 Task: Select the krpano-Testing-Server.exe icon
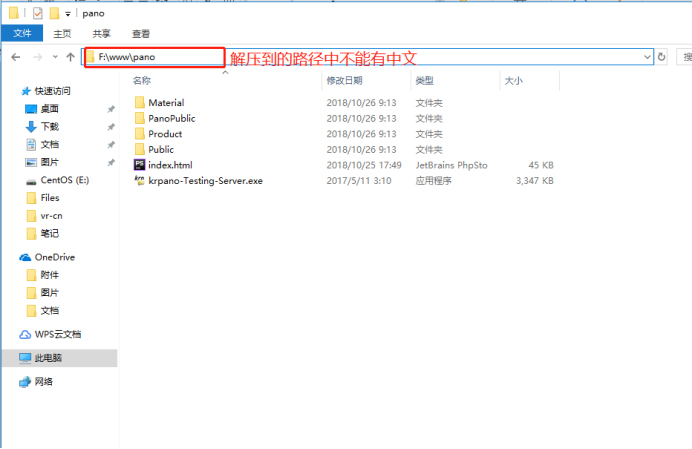point(139,181)
